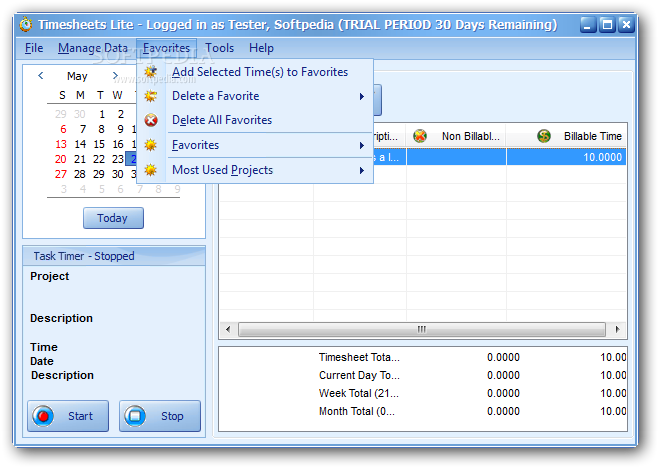The width and height of the screenshot is (659, 468).
Task: Click the red record icon on the Start button
Action: tap(43, 416)
